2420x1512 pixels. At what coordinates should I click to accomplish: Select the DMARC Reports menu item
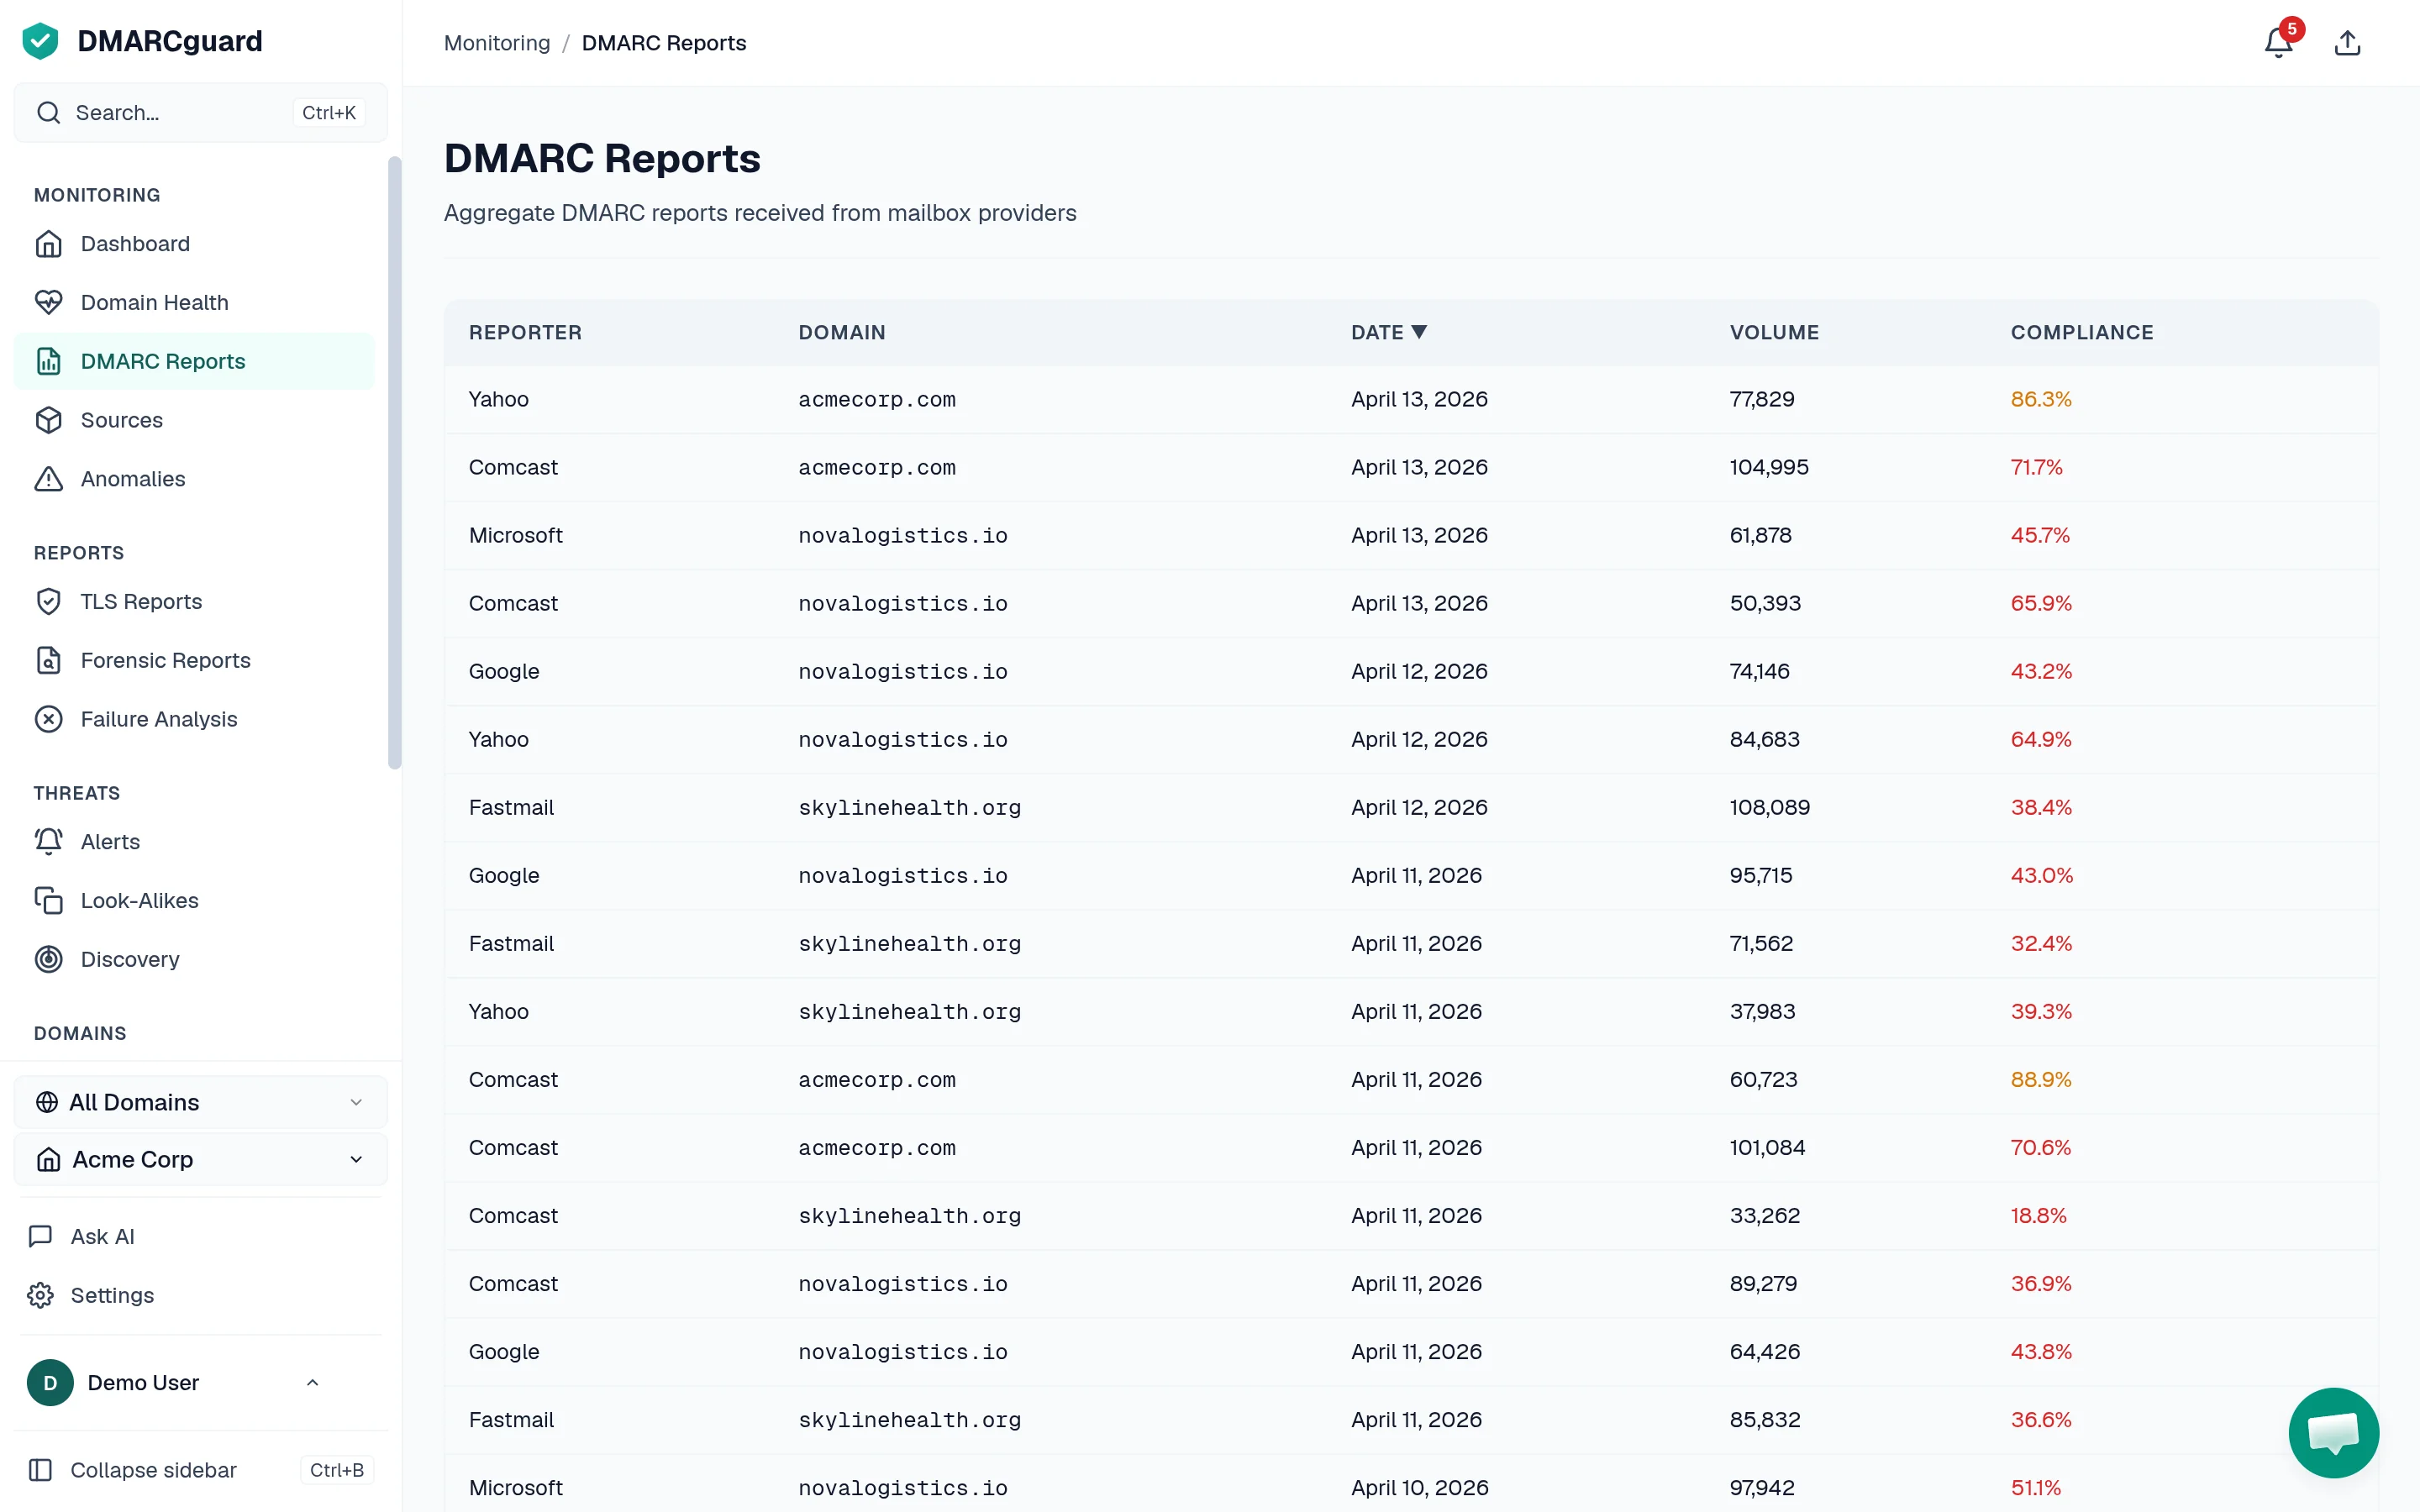tap(194, 361)
